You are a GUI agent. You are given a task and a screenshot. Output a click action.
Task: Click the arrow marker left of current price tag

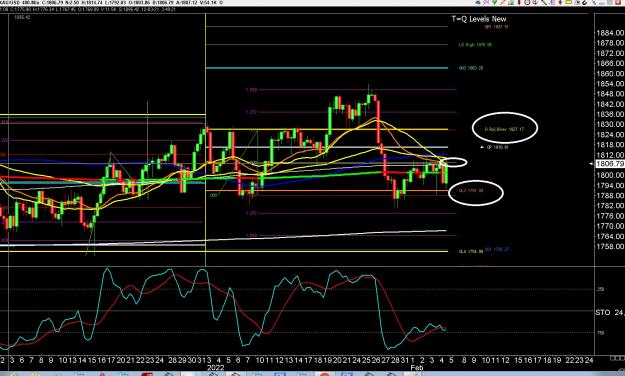[592, 163]
